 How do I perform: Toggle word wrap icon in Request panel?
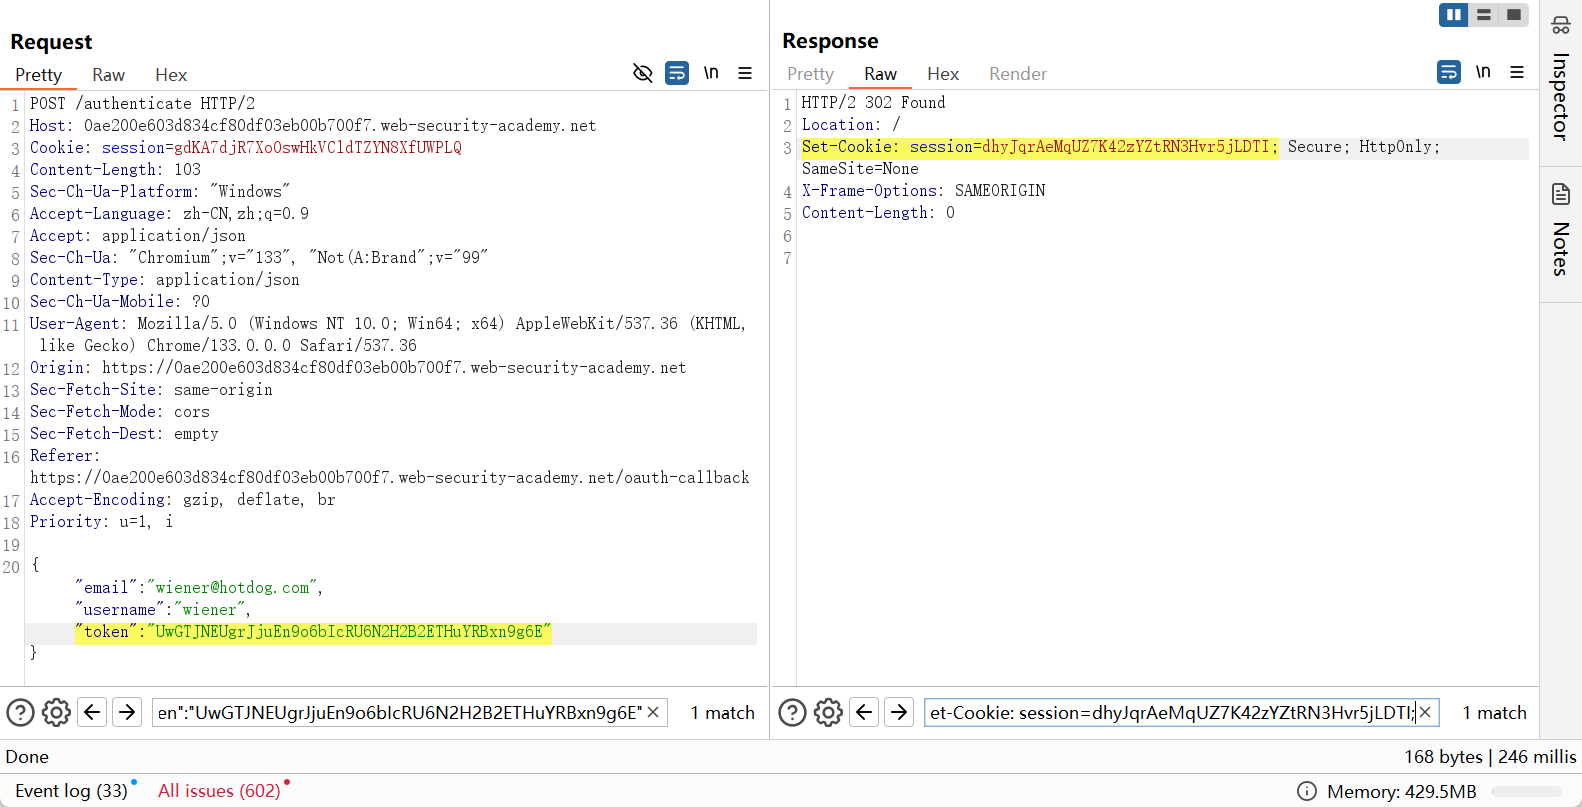coord(677,73)
